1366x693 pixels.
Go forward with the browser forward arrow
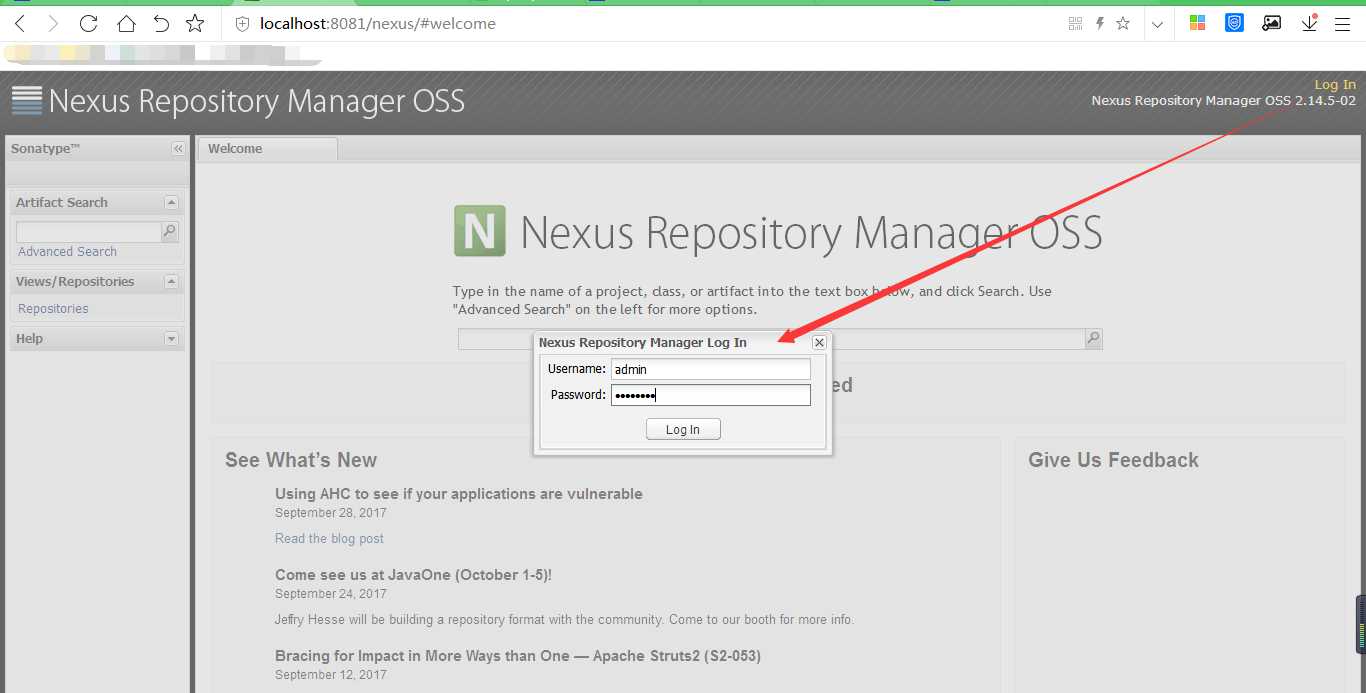[x=54, y=23]
